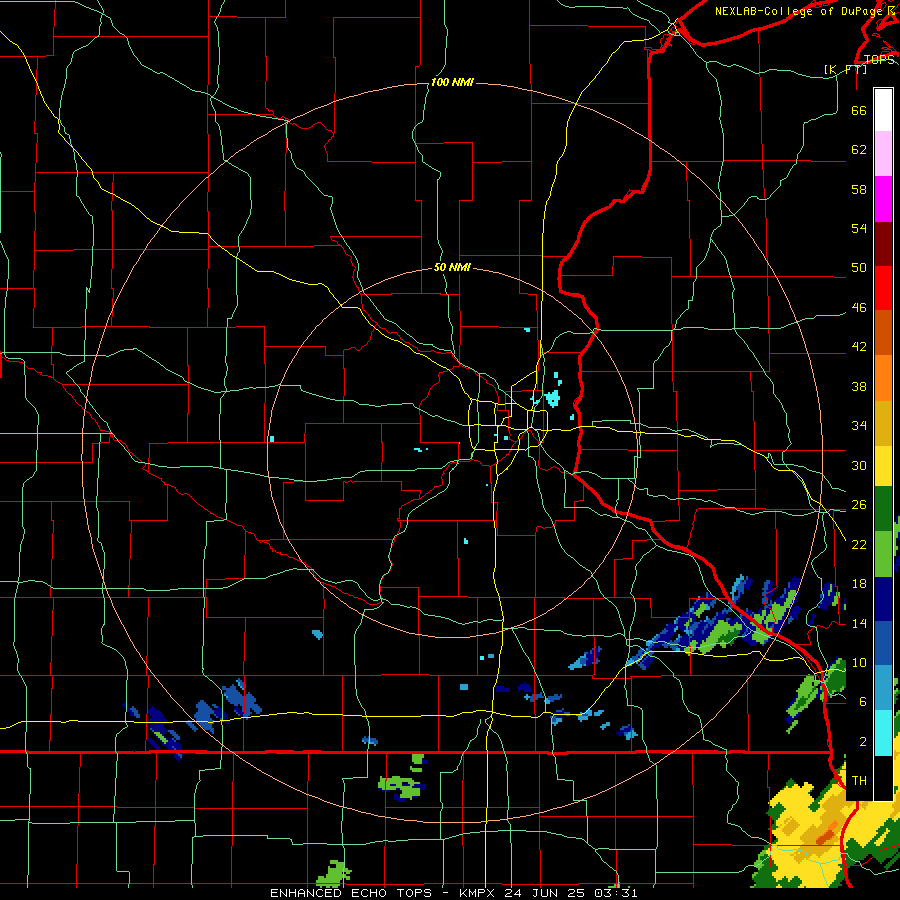Click the green echo cluster below the state border
Viewport: 900px width, 900px height.
(x=401, y=787)
